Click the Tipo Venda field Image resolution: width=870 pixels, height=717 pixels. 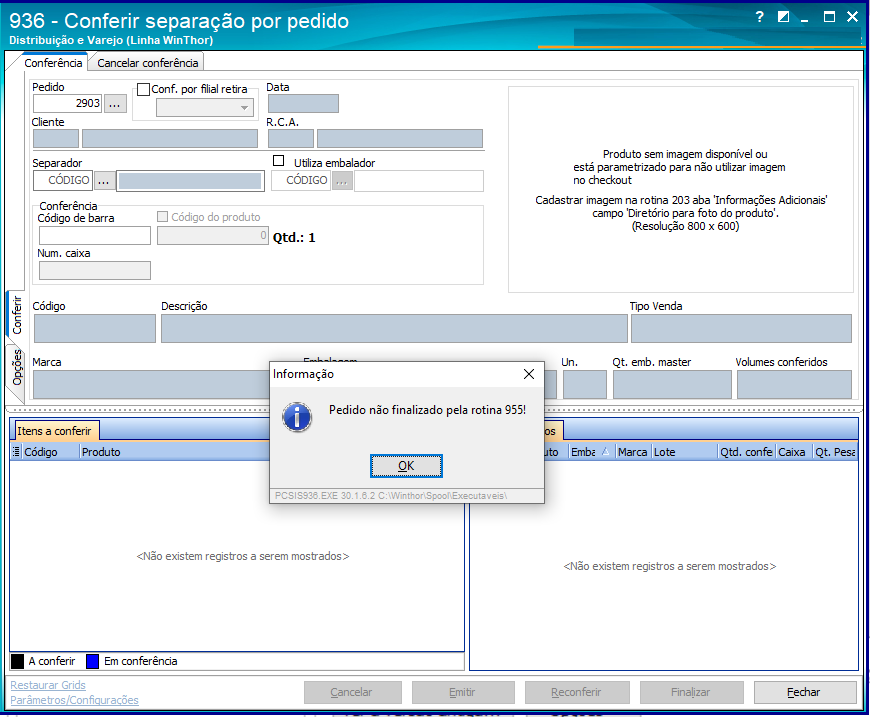click(x=741, y=329)
